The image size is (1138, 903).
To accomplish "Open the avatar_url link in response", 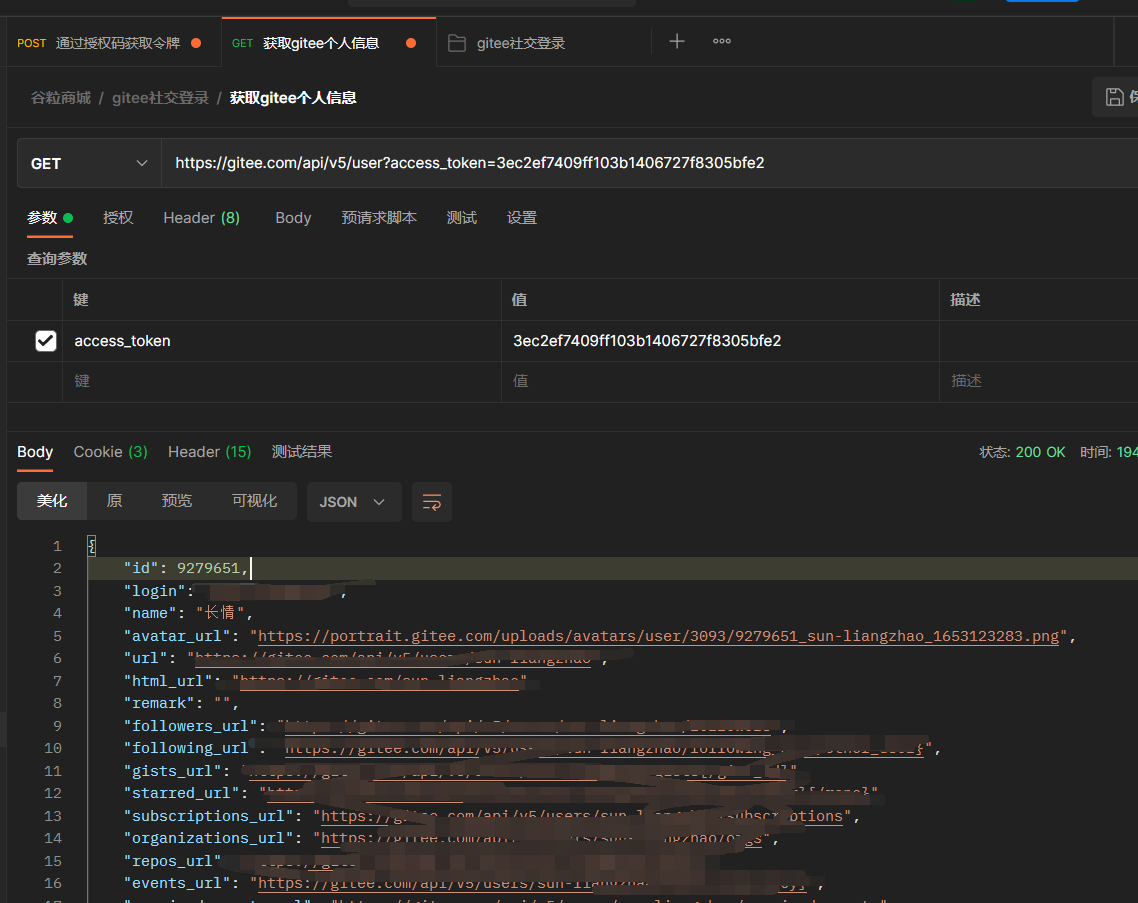I will pos(658,636).
